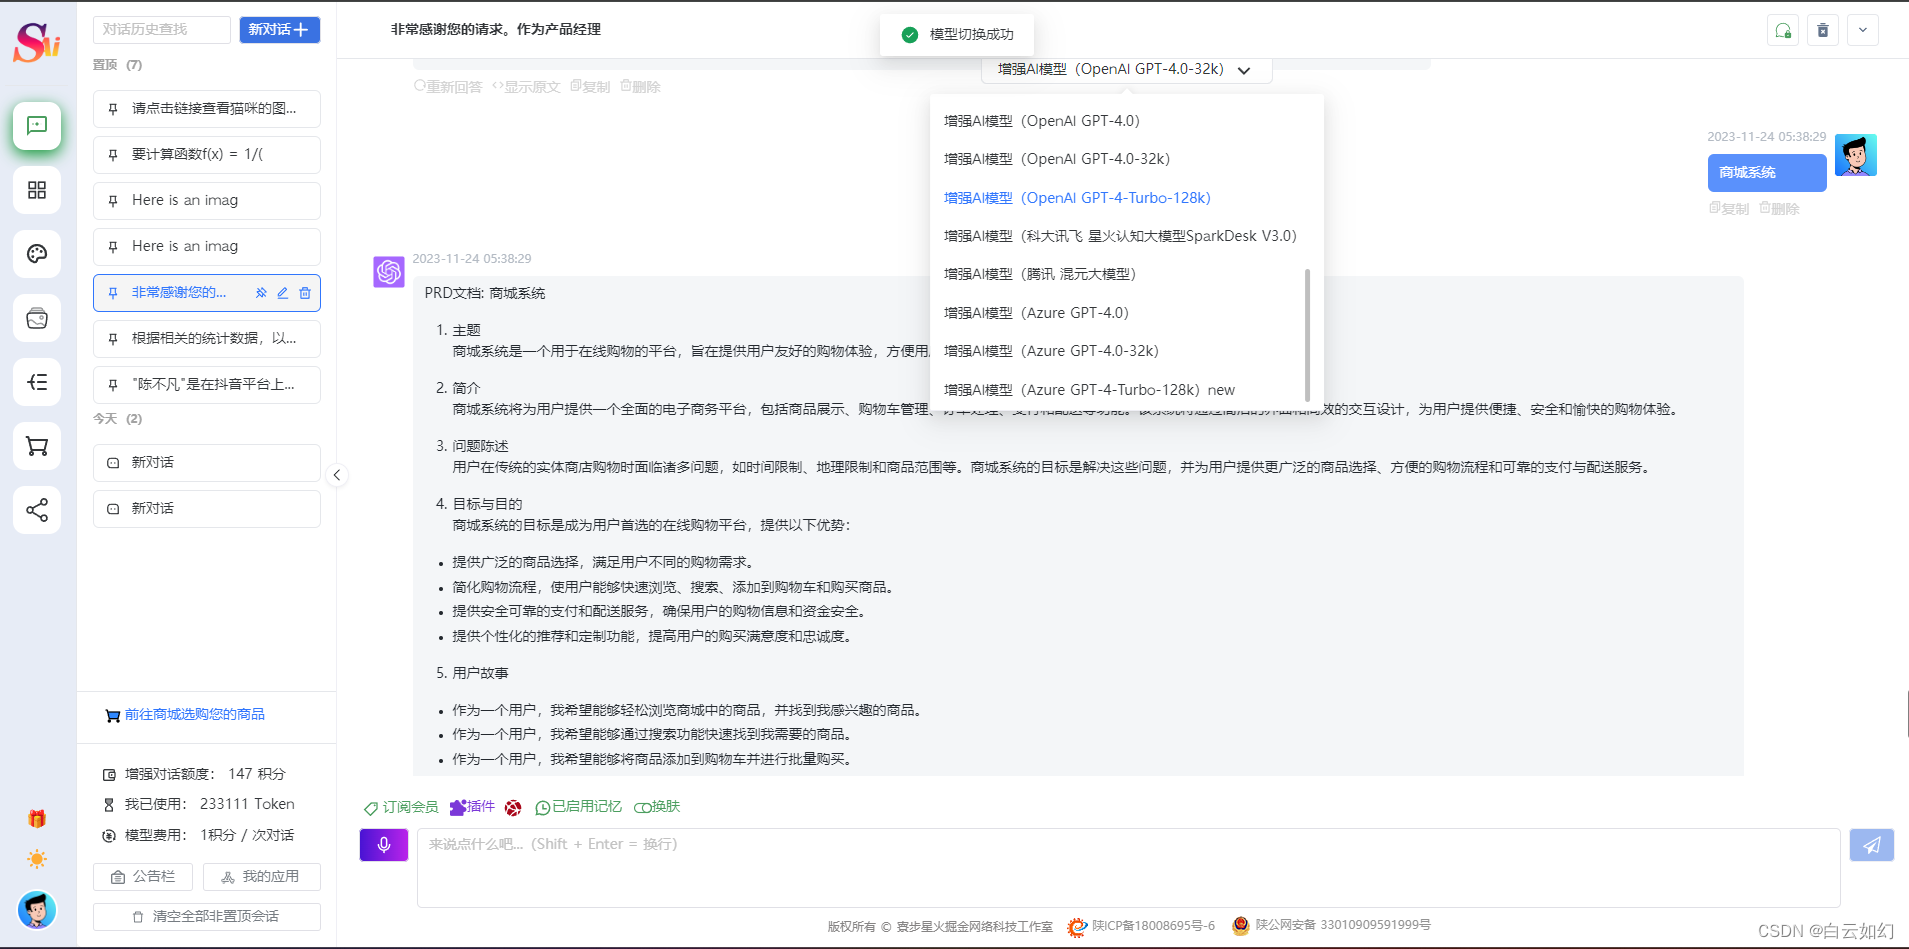1909x949 pixels.
Task: Click the top-right trash icon
Action: tap(1823, 30)
